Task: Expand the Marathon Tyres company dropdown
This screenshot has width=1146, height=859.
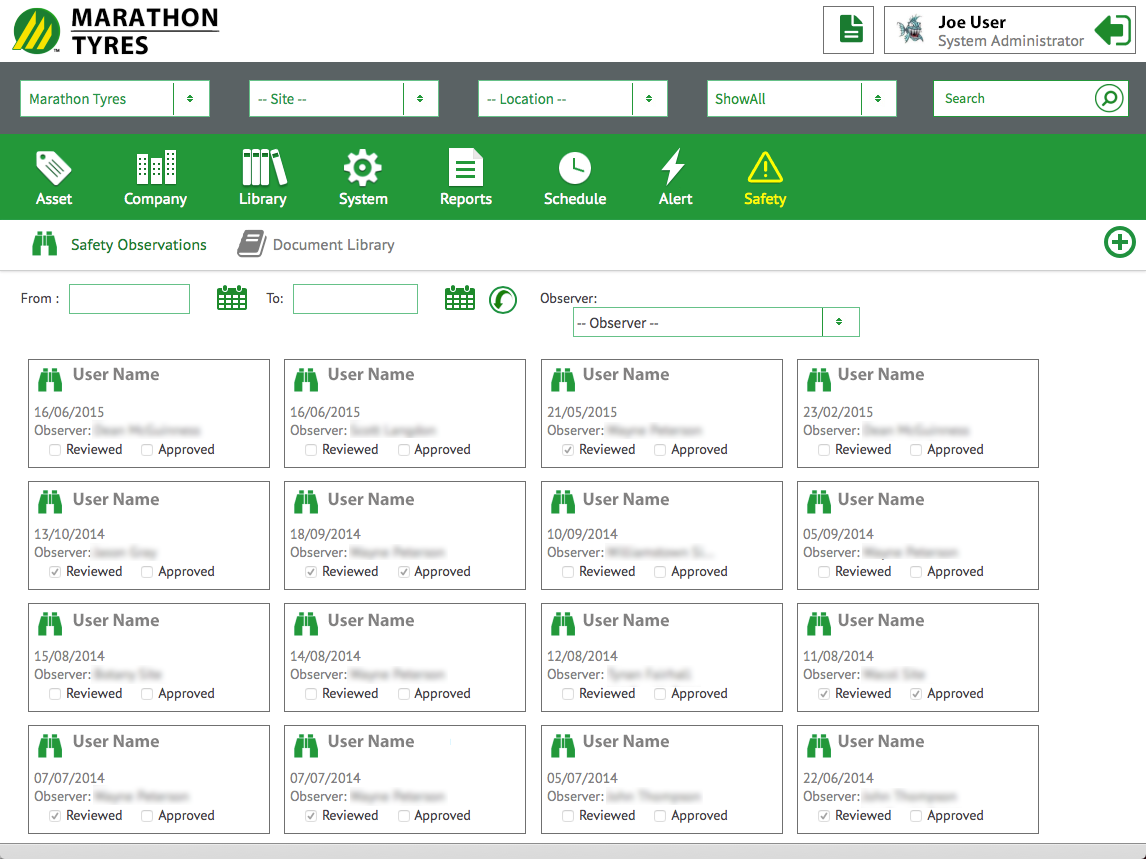Action: (x=190, y=99)
